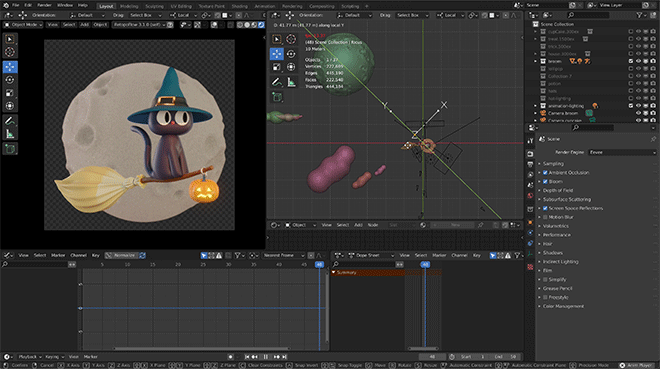Open the Playback popover in timeline

(x=29, y=357)
